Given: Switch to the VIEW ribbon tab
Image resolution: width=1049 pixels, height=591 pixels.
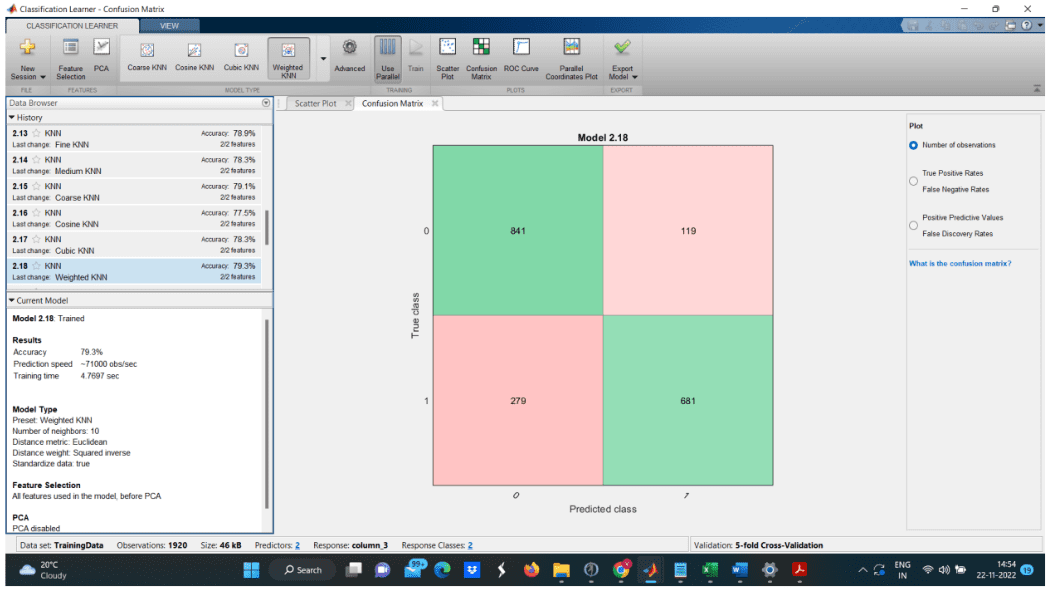Looking at the screenshot, I should coord(169,25).
